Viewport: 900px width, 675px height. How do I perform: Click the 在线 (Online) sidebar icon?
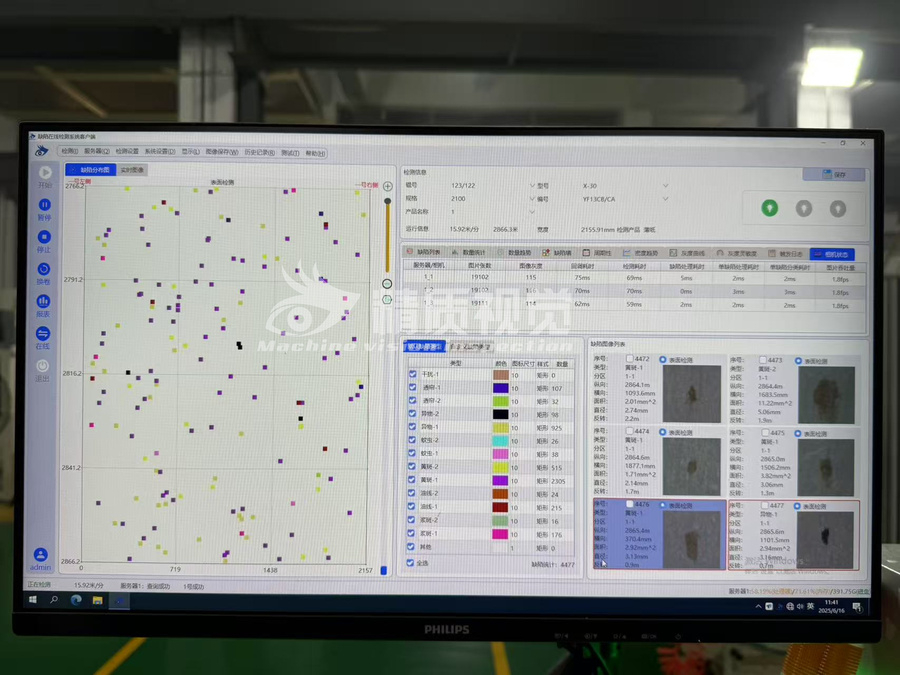[43, 334]
